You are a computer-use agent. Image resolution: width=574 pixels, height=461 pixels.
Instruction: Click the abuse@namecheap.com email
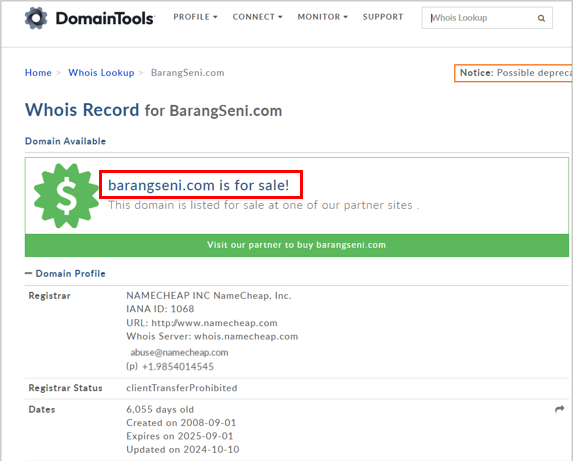[179, 352]
